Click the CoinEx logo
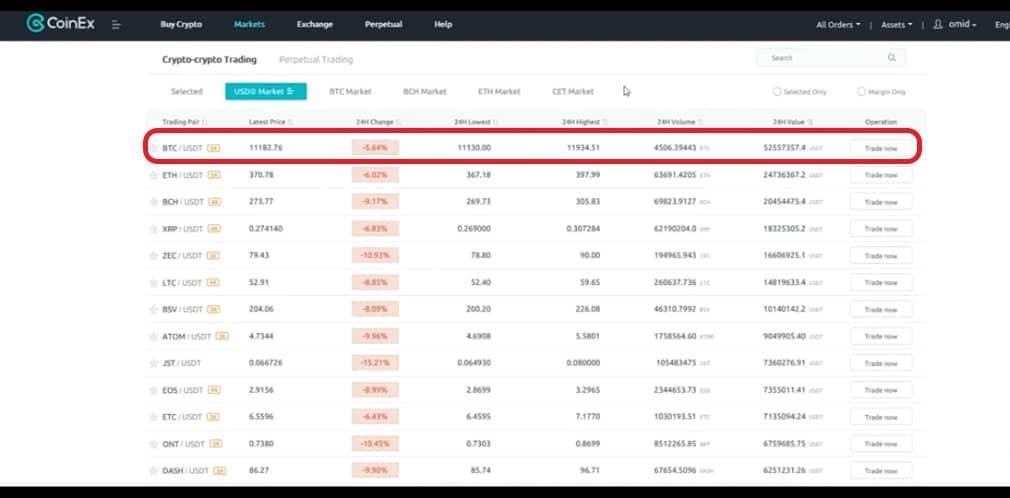Viewport: 1010px width, 498px height. (x=61, y=24)
